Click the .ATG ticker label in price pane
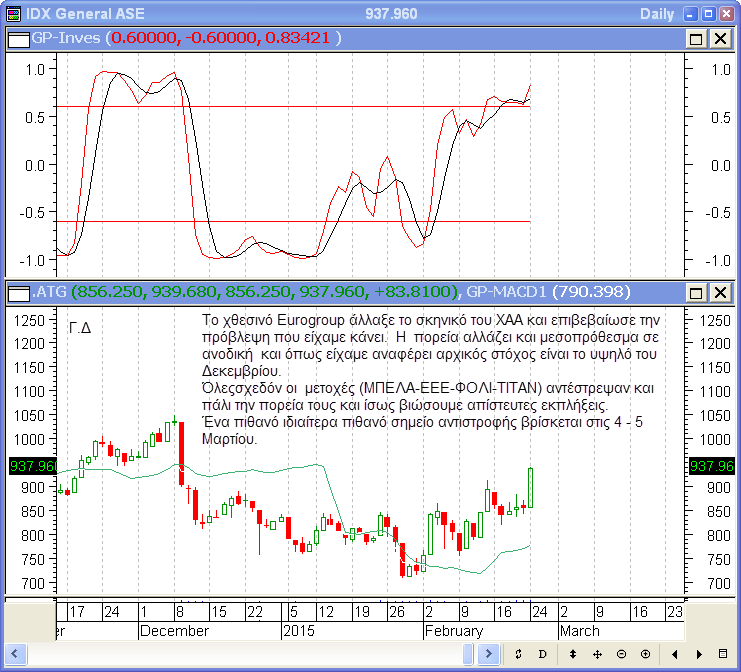Viewport: 741px width, 672px height. tap(49, 292)
